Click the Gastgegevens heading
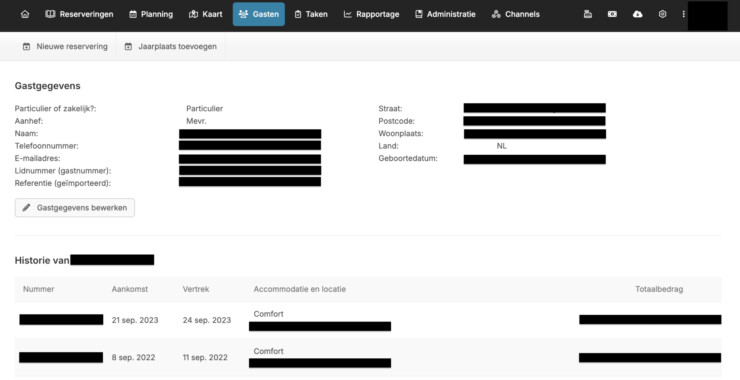The width and height of the screenshot is (740, 380). [48, 86]
